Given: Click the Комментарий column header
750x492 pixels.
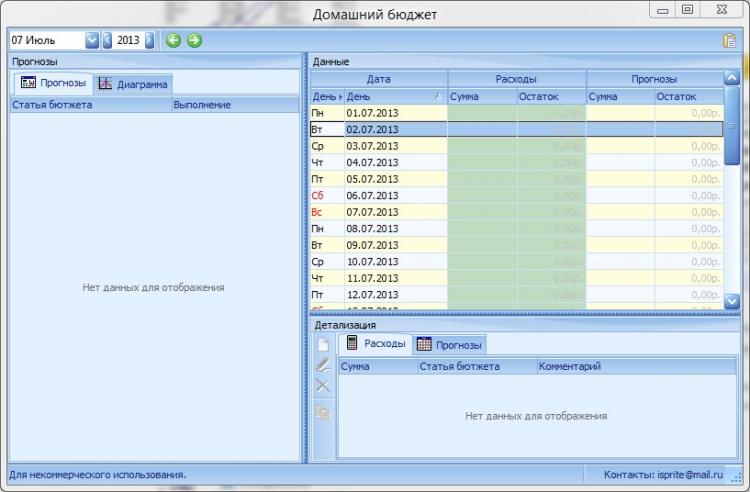Looking at the screenshot, I should (x=570, y=367).
